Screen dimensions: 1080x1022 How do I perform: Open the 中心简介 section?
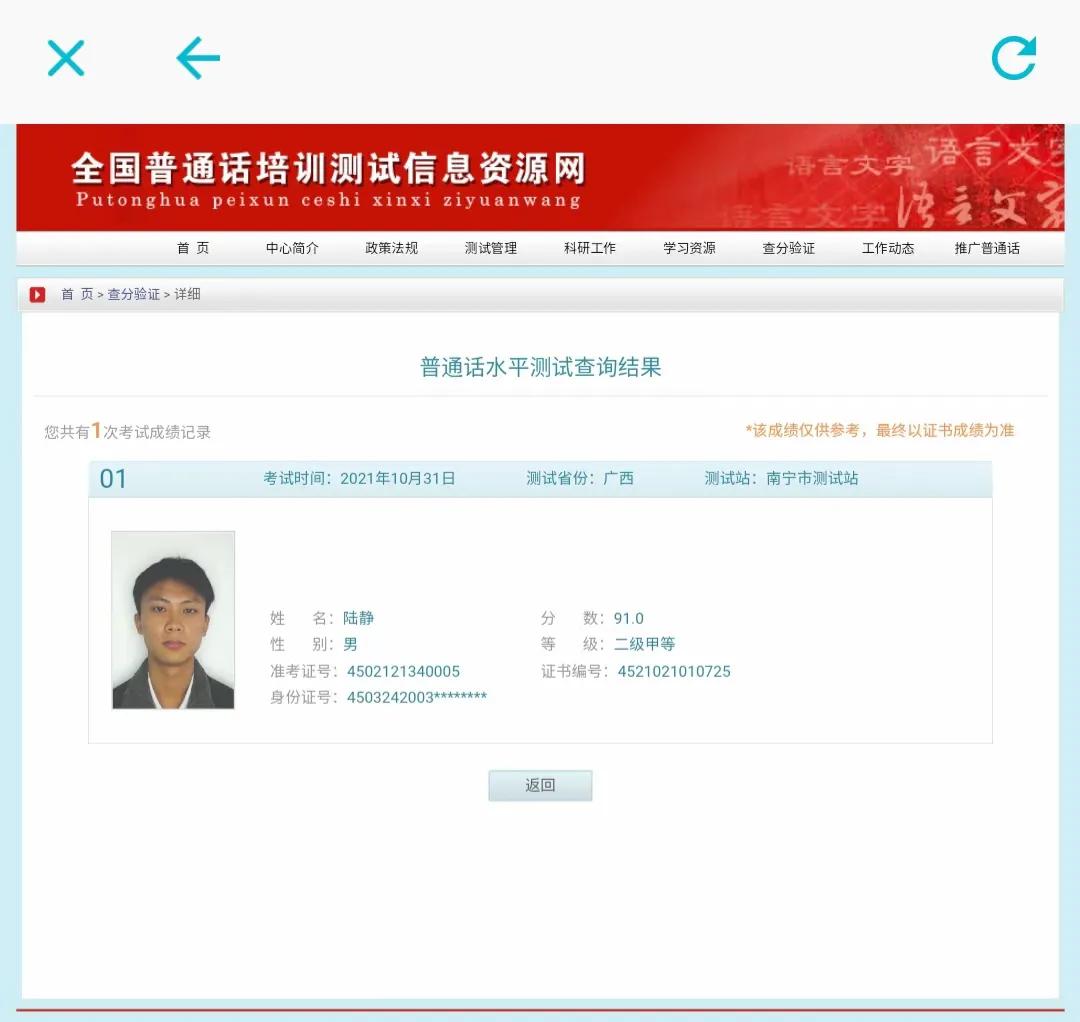click(x=291, y=249)
